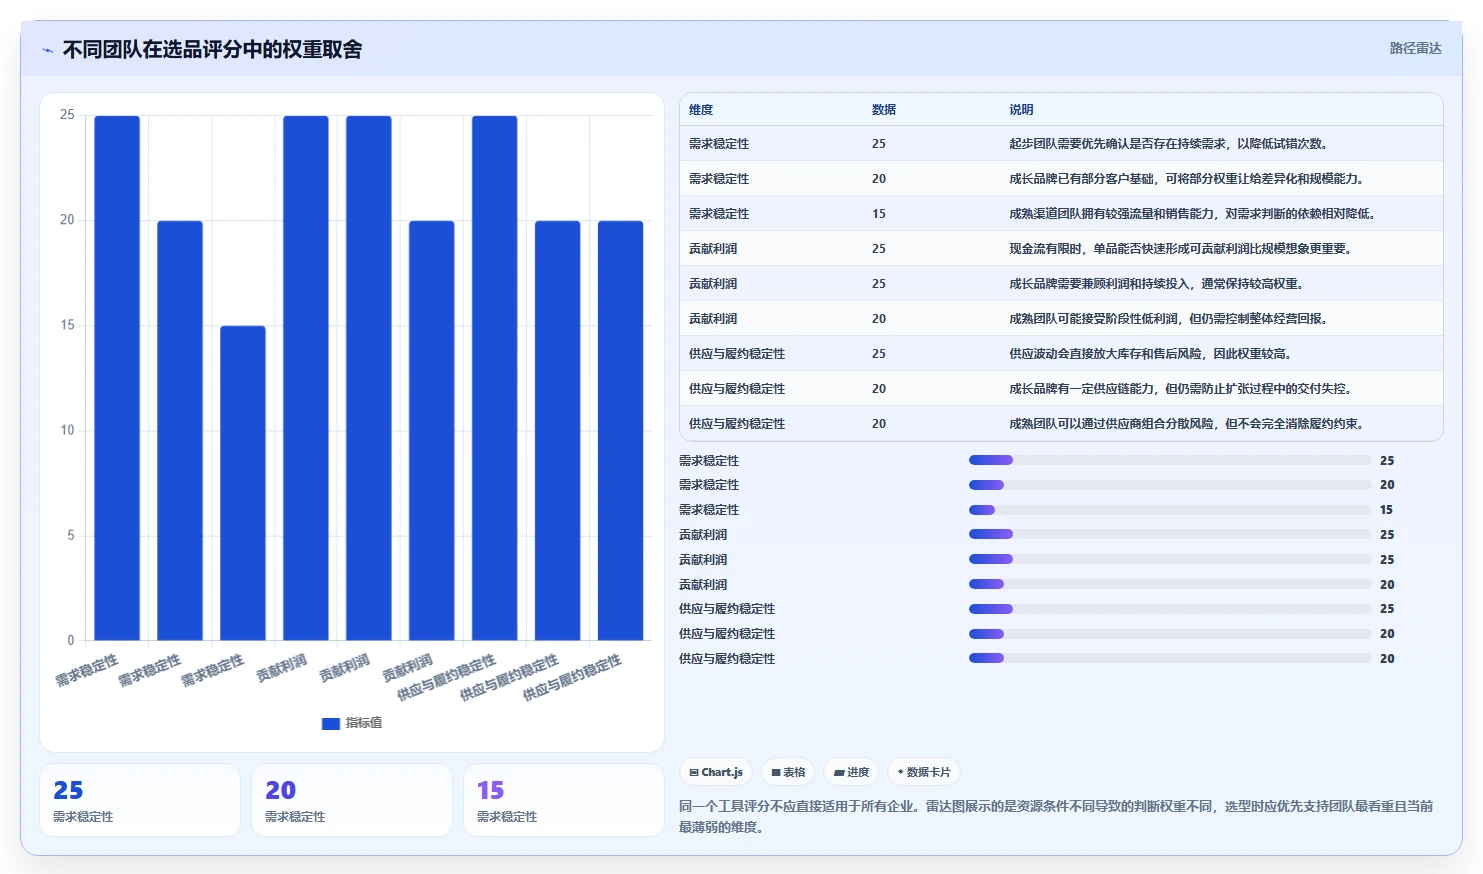This screenshot has height=874, width=1483.
Task: Click the description starting 现金流有限时
Action: pos(1182,249)
